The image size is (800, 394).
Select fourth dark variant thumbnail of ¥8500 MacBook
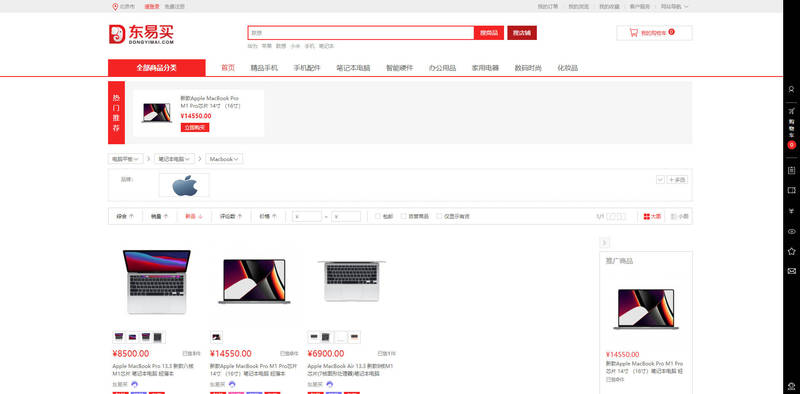point(158,337)
